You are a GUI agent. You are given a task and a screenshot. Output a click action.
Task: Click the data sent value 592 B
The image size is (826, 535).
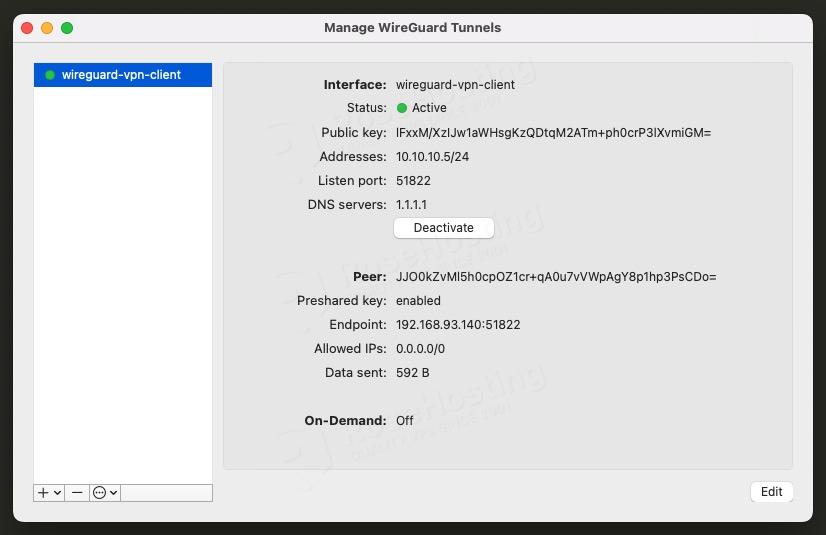click(412, 373)
